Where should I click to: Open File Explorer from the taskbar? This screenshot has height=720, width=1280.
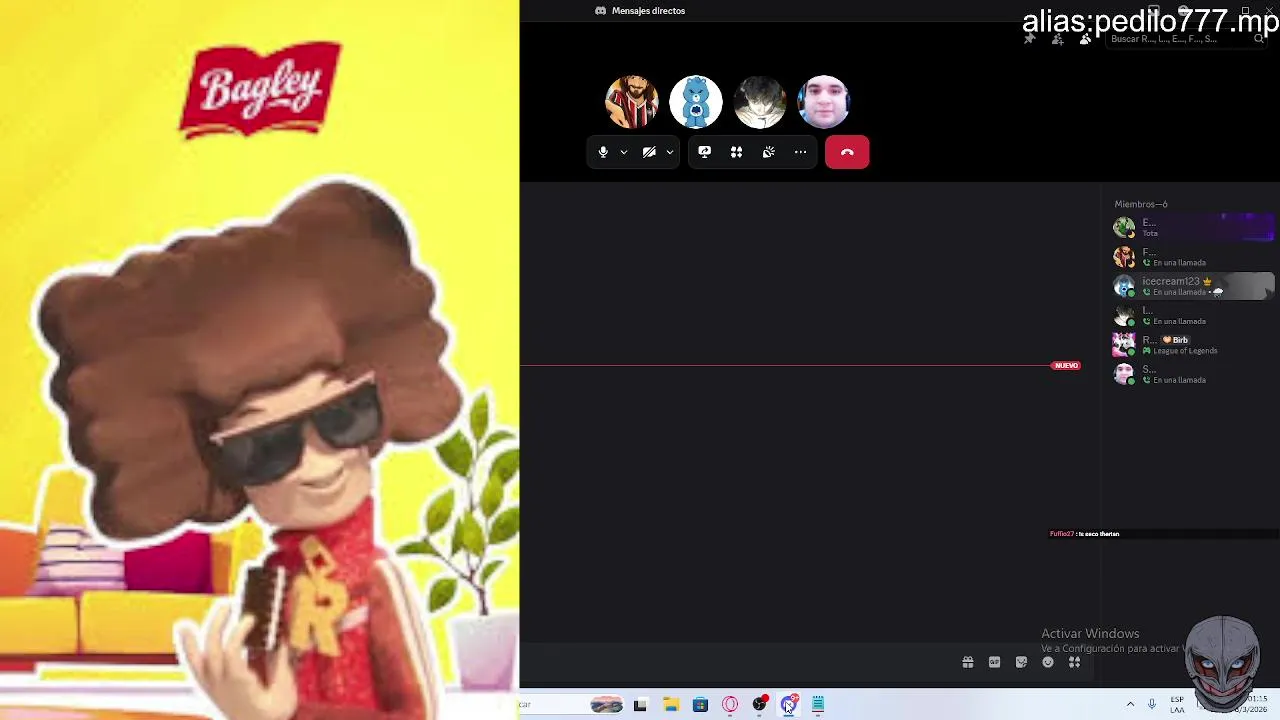point(671,705)
